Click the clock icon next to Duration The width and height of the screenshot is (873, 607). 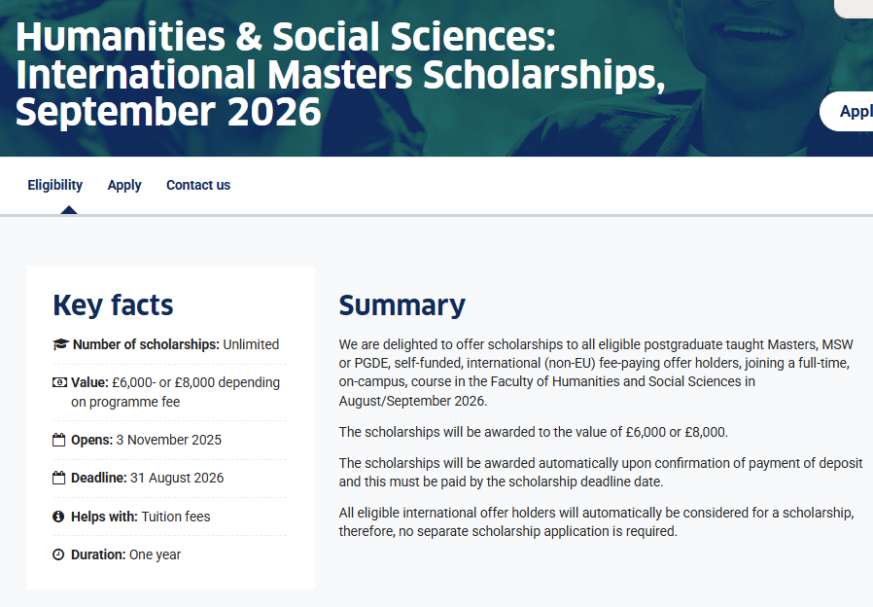(59, 555)
